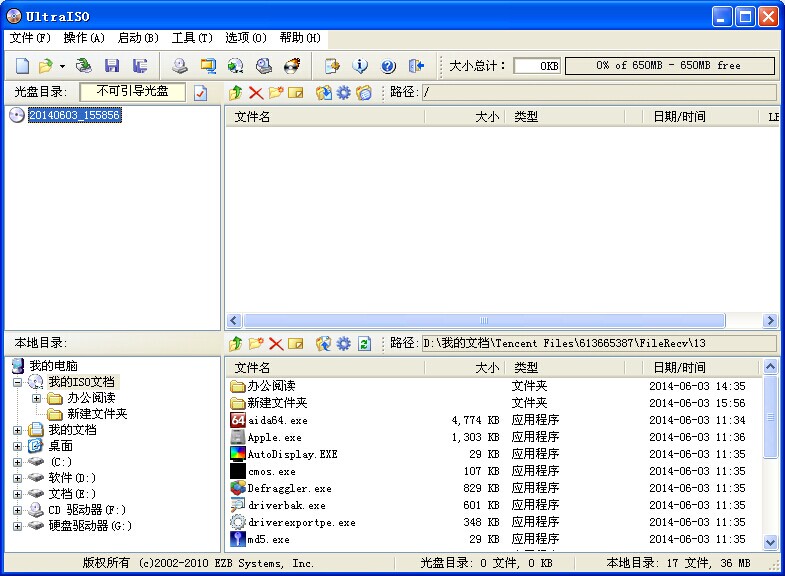
Task: Click the Save floppy disk icon
Action: [x=112, y=66]
